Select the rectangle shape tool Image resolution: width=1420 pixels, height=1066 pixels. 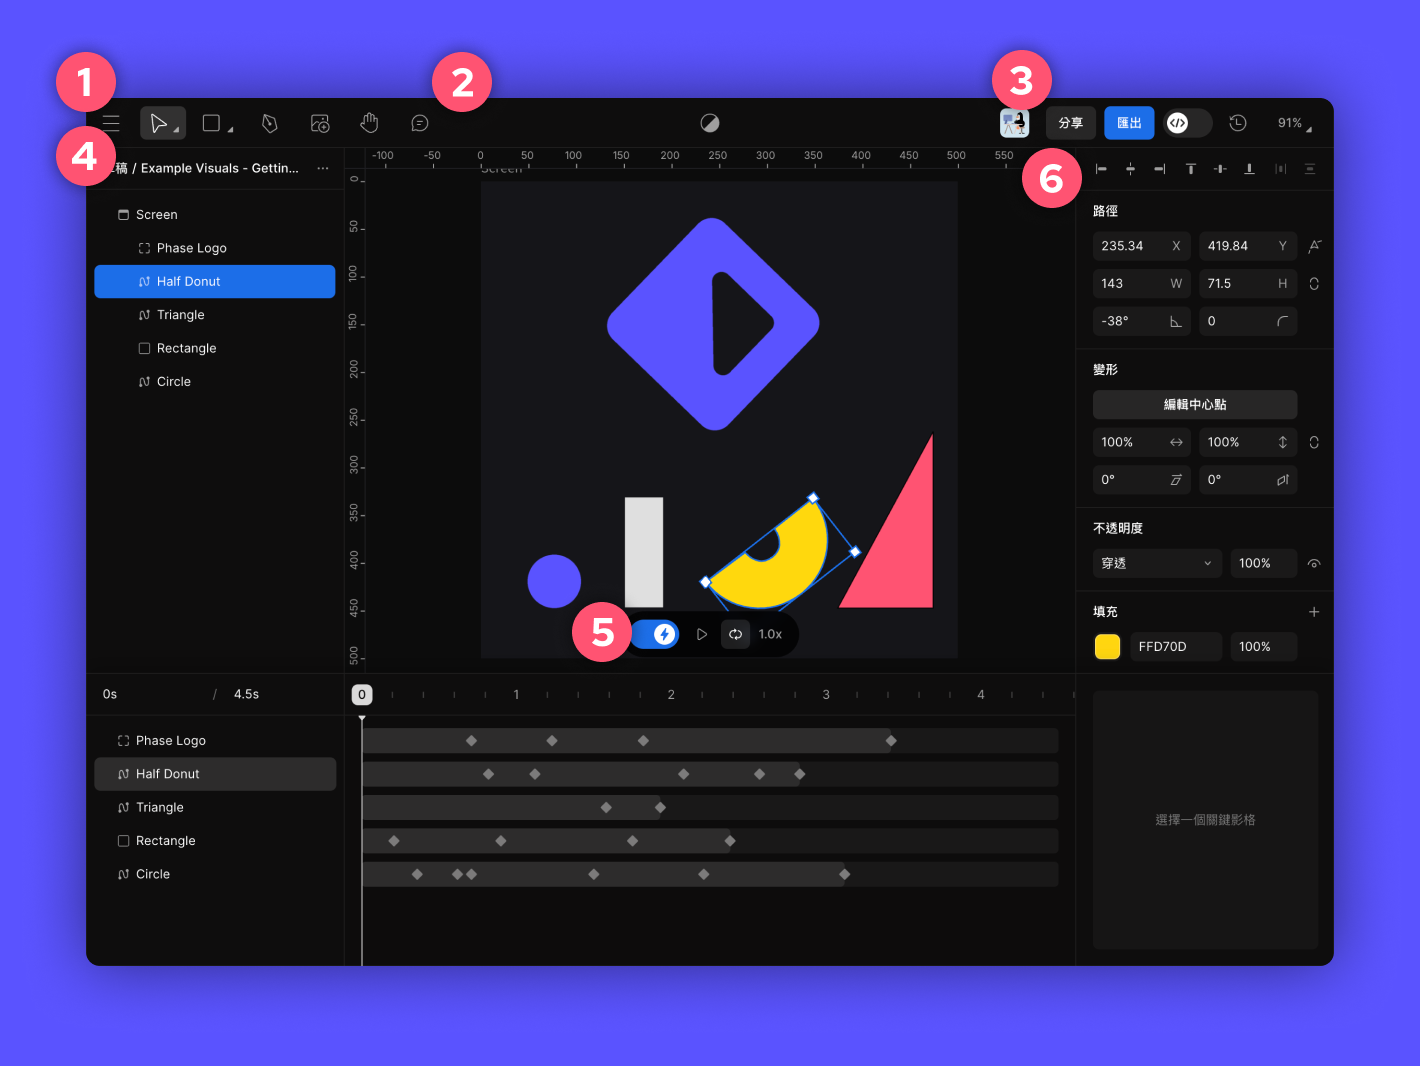[211, 123]
